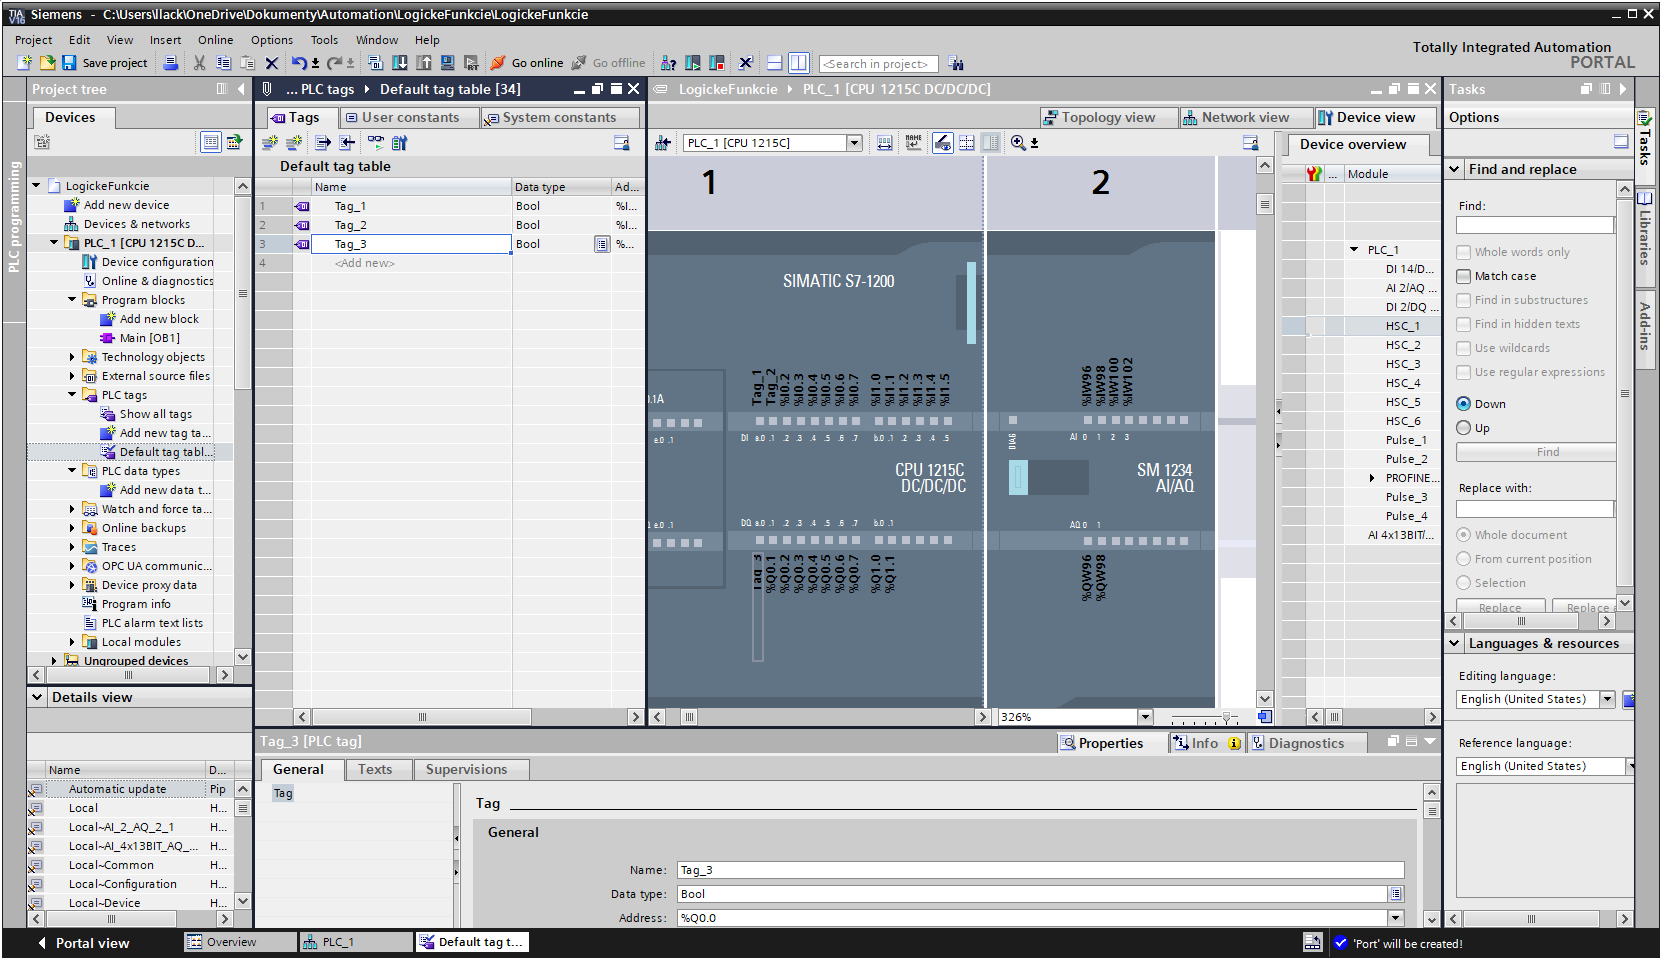Click the Undo arrow icon
Viewport: 1662px width, 960px height.
(298, 63)
